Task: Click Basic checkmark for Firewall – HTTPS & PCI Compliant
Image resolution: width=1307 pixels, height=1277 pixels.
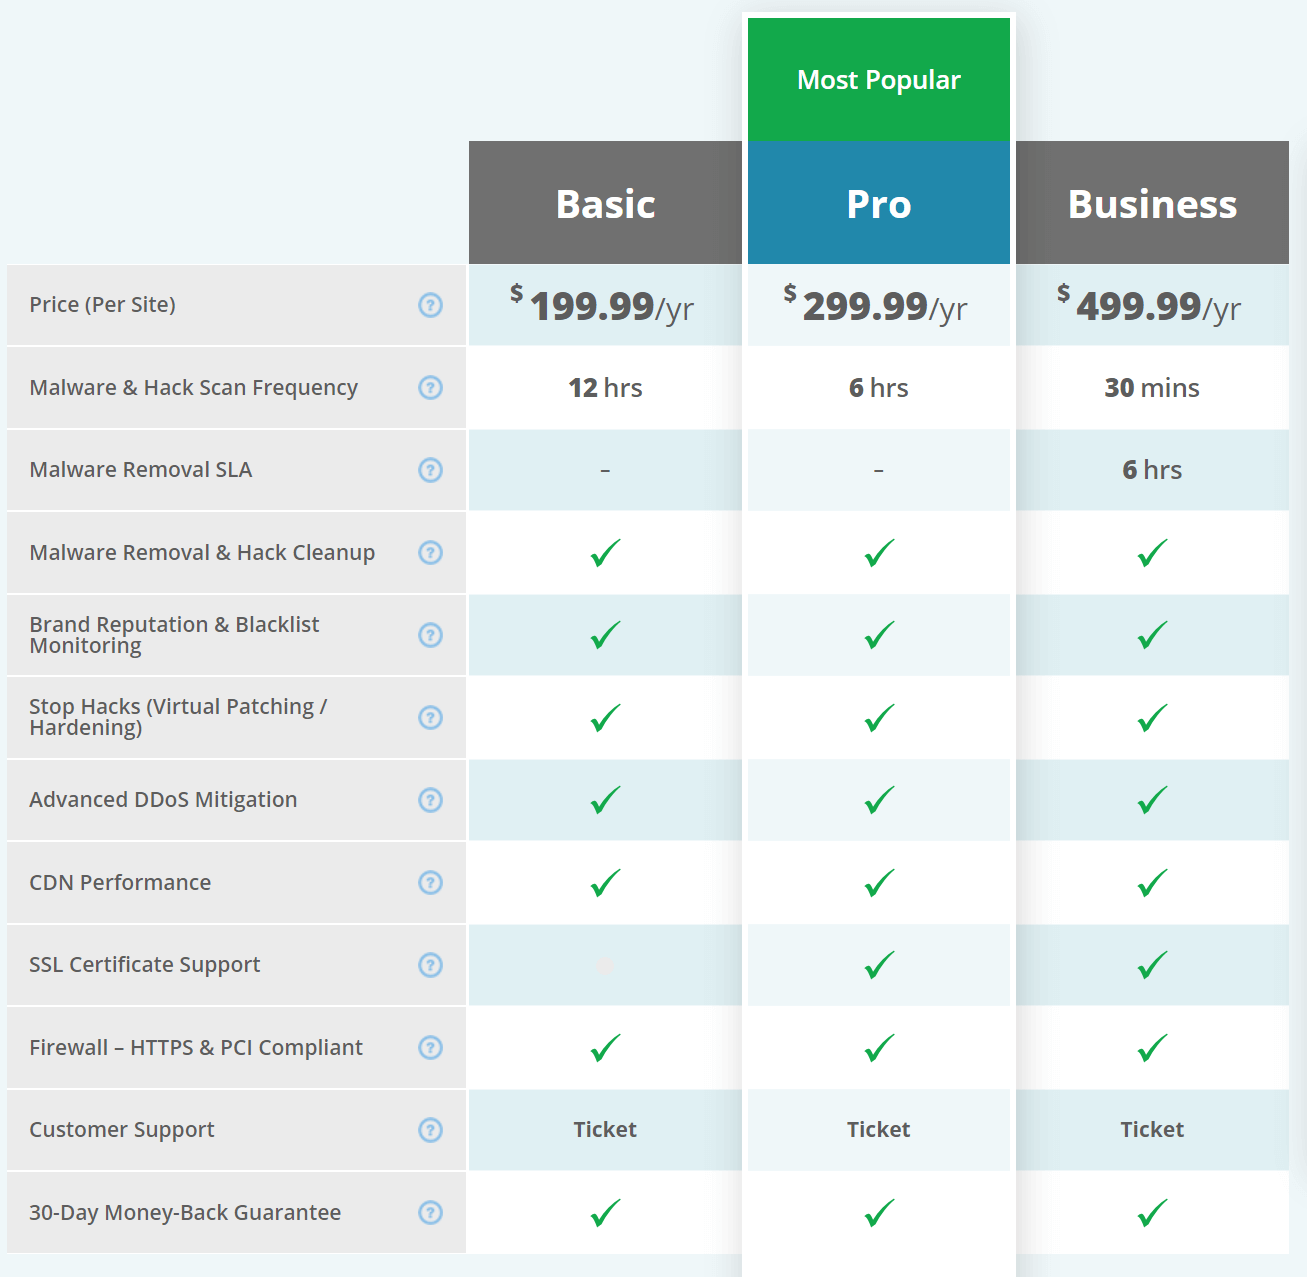Action: point(605,1048)
